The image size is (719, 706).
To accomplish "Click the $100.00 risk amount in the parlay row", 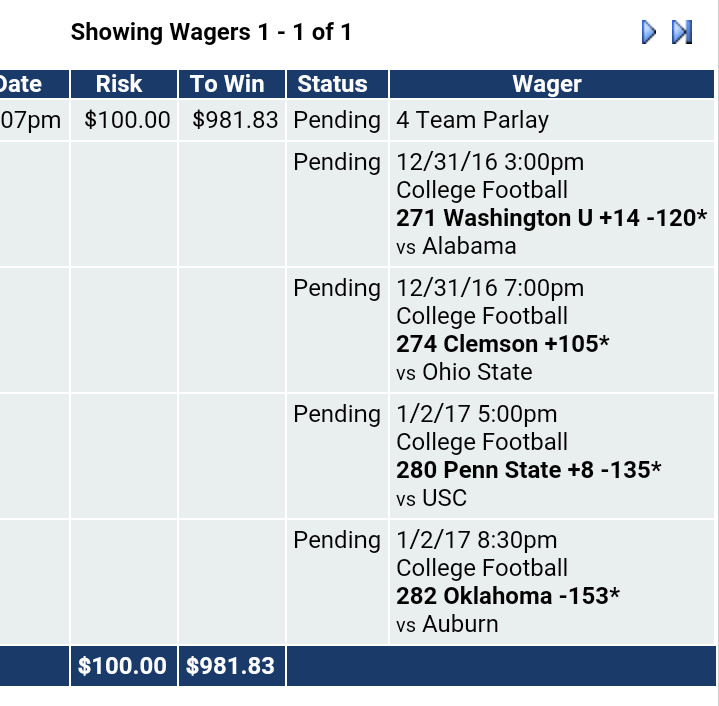I will [127, 120].
